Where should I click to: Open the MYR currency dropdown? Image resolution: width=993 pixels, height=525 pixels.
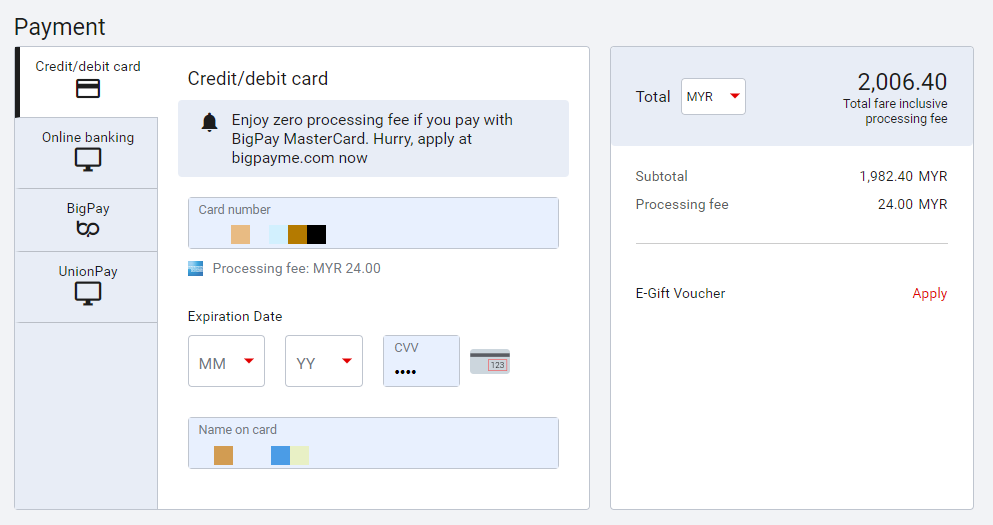coord(713,97)
